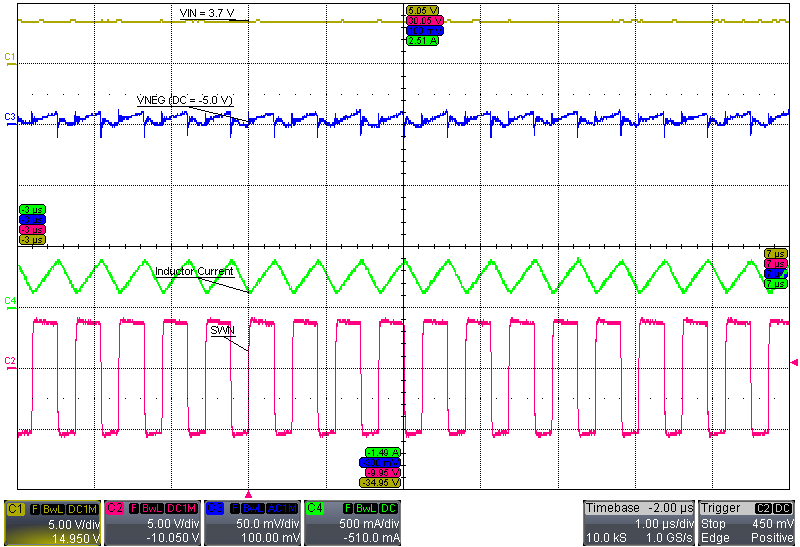The width and height of the screenshot is (800, 547).
Task: Open the pink C2 channel descriptor box
Action: [x=151, y=522]
